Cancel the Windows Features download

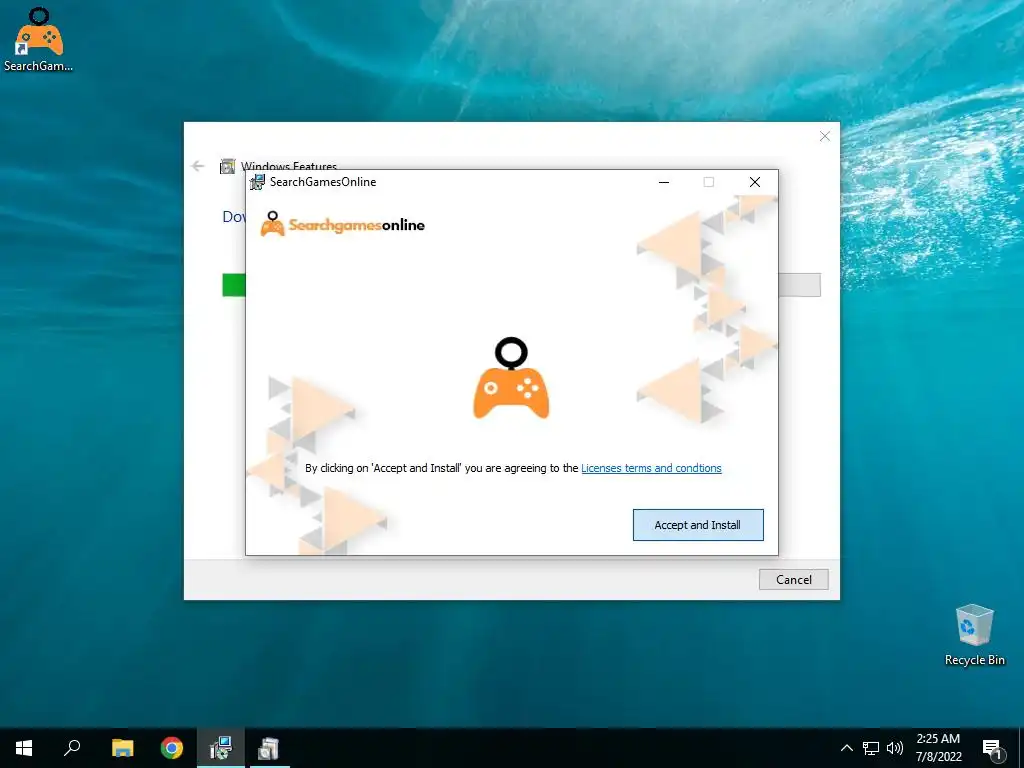pos(793,579)
